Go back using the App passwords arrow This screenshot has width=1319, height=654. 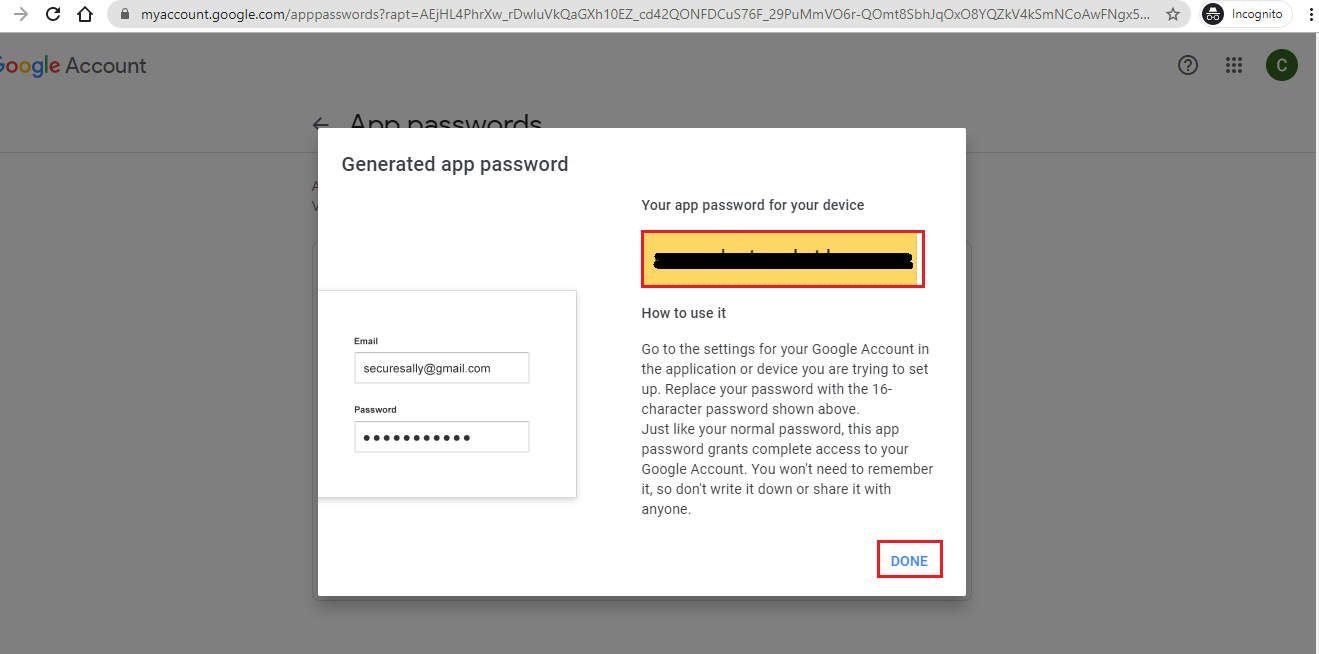tap(321, 125)
